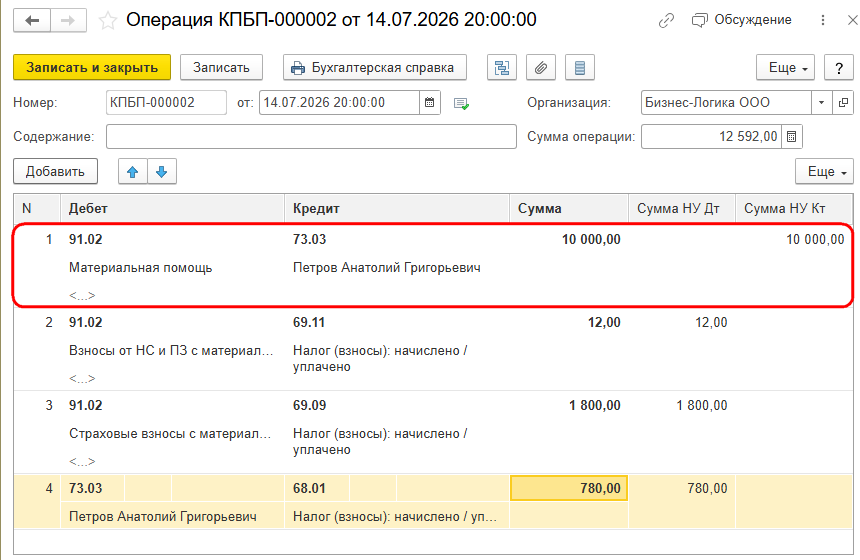Click the Сумма column header
The height and width of the screenshot is (560, 860).
[x=569, y=208]
